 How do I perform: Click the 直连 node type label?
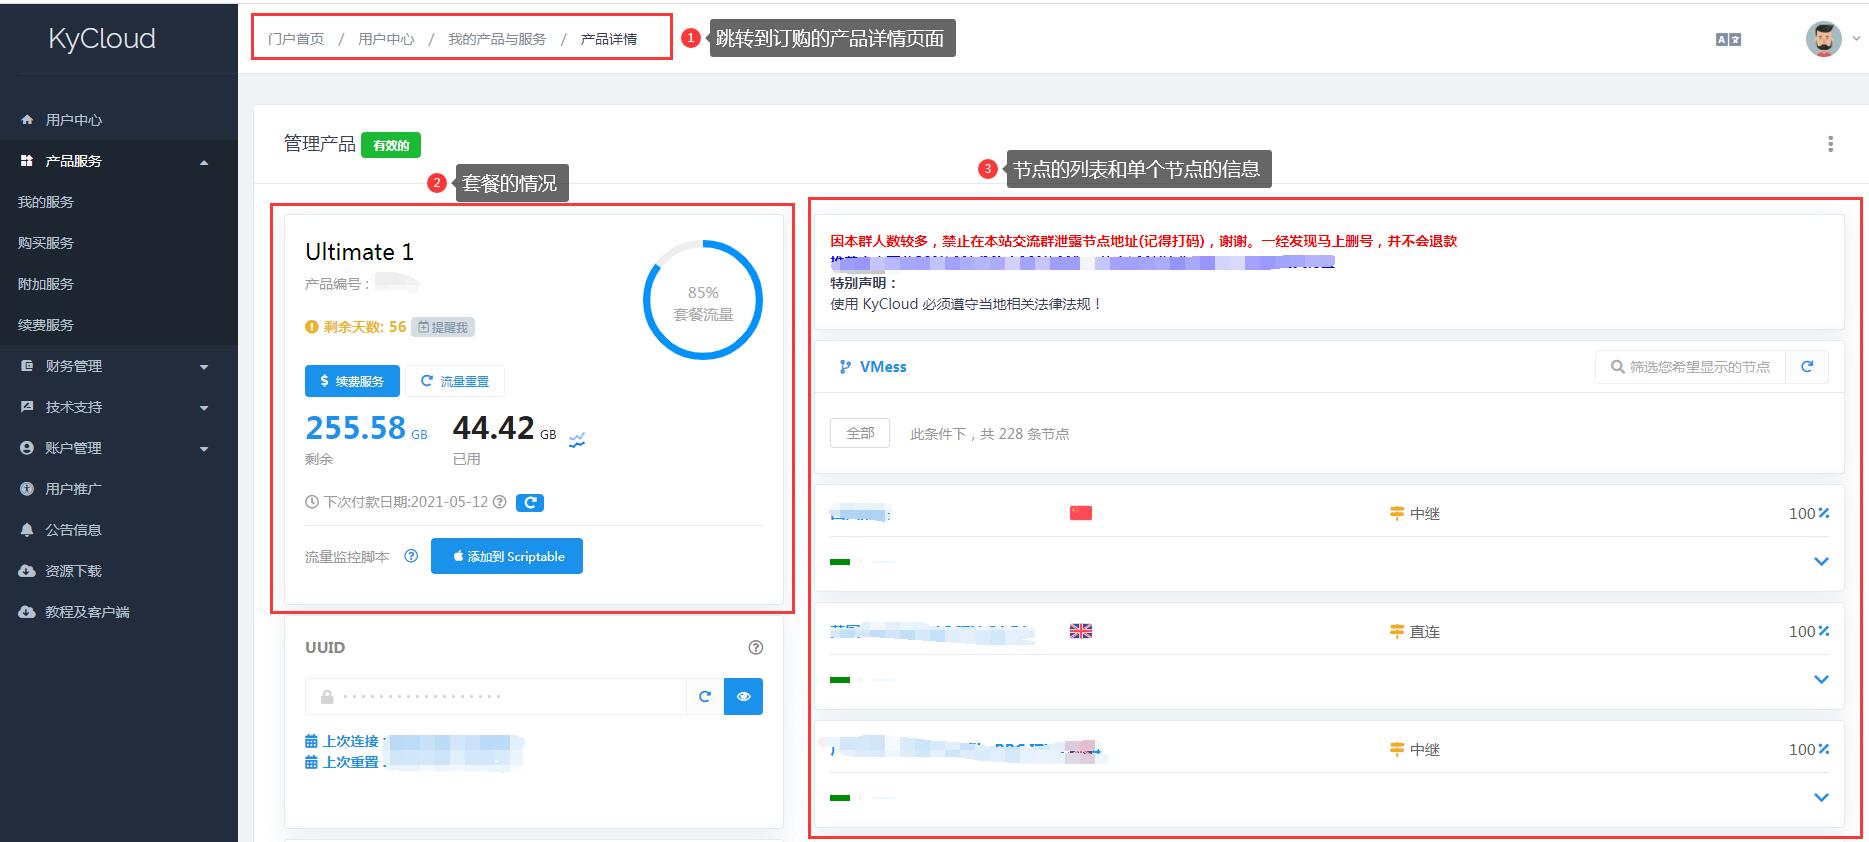coord(1415,631)
